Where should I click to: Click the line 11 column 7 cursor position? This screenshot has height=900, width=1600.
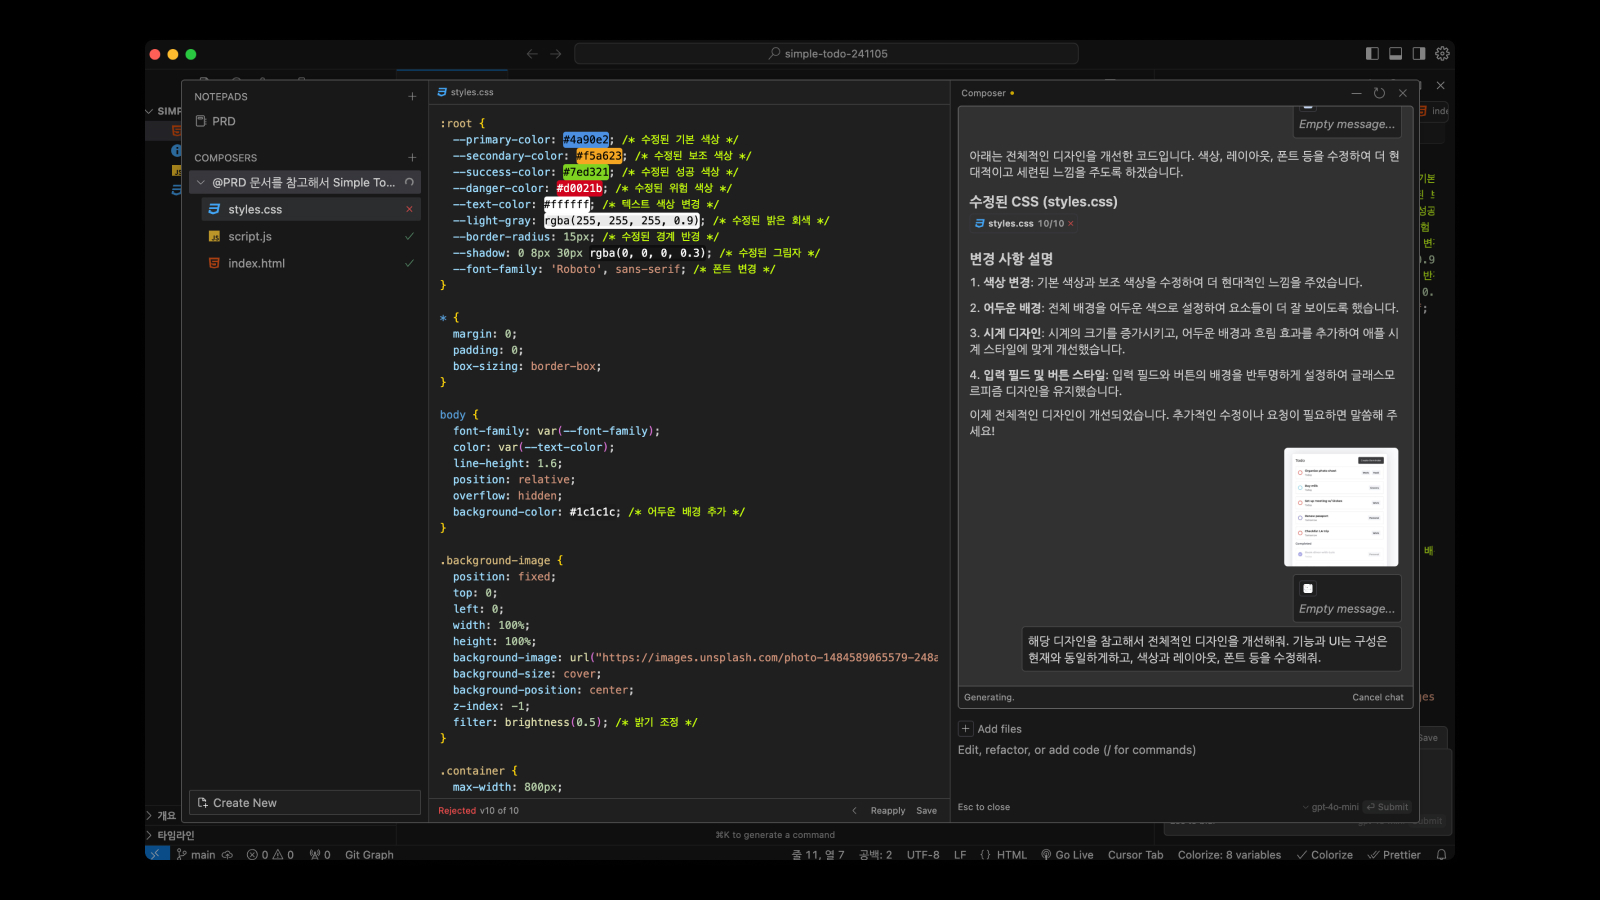point(818,855)
